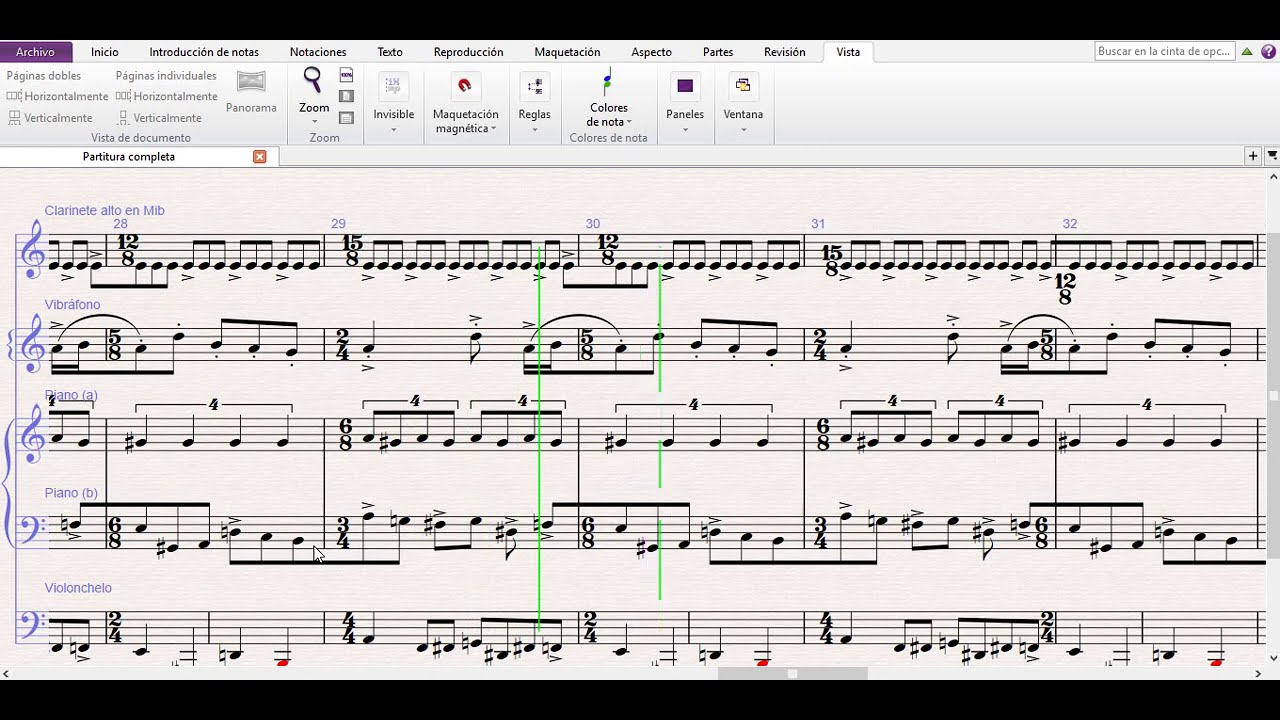
Task: Enable Páginas dobles Verticalmente view
Action: click(x=51, y=118)
